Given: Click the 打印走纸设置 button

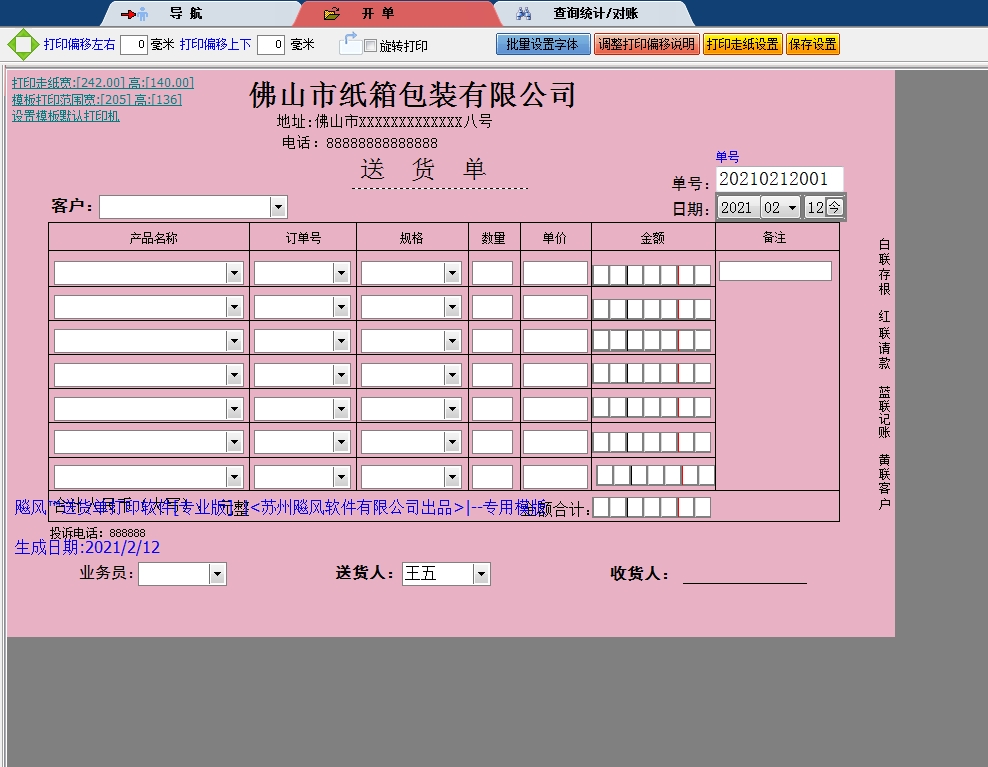Looking at the screenshot, I should point(742,45).
